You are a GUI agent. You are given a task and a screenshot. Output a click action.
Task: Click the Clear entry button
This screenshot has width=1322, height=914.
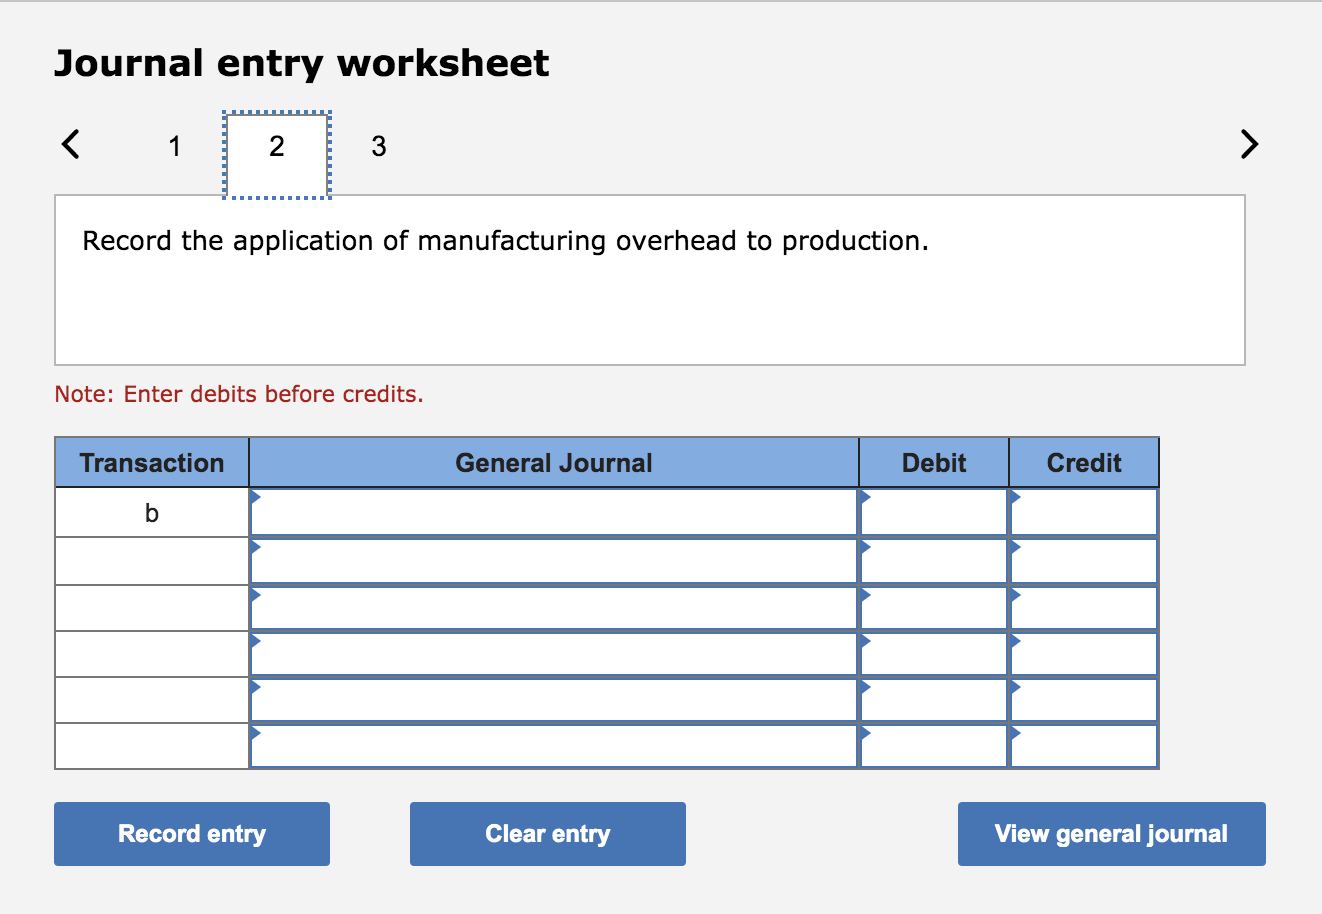pyautogui.click(x=547, y=833)
